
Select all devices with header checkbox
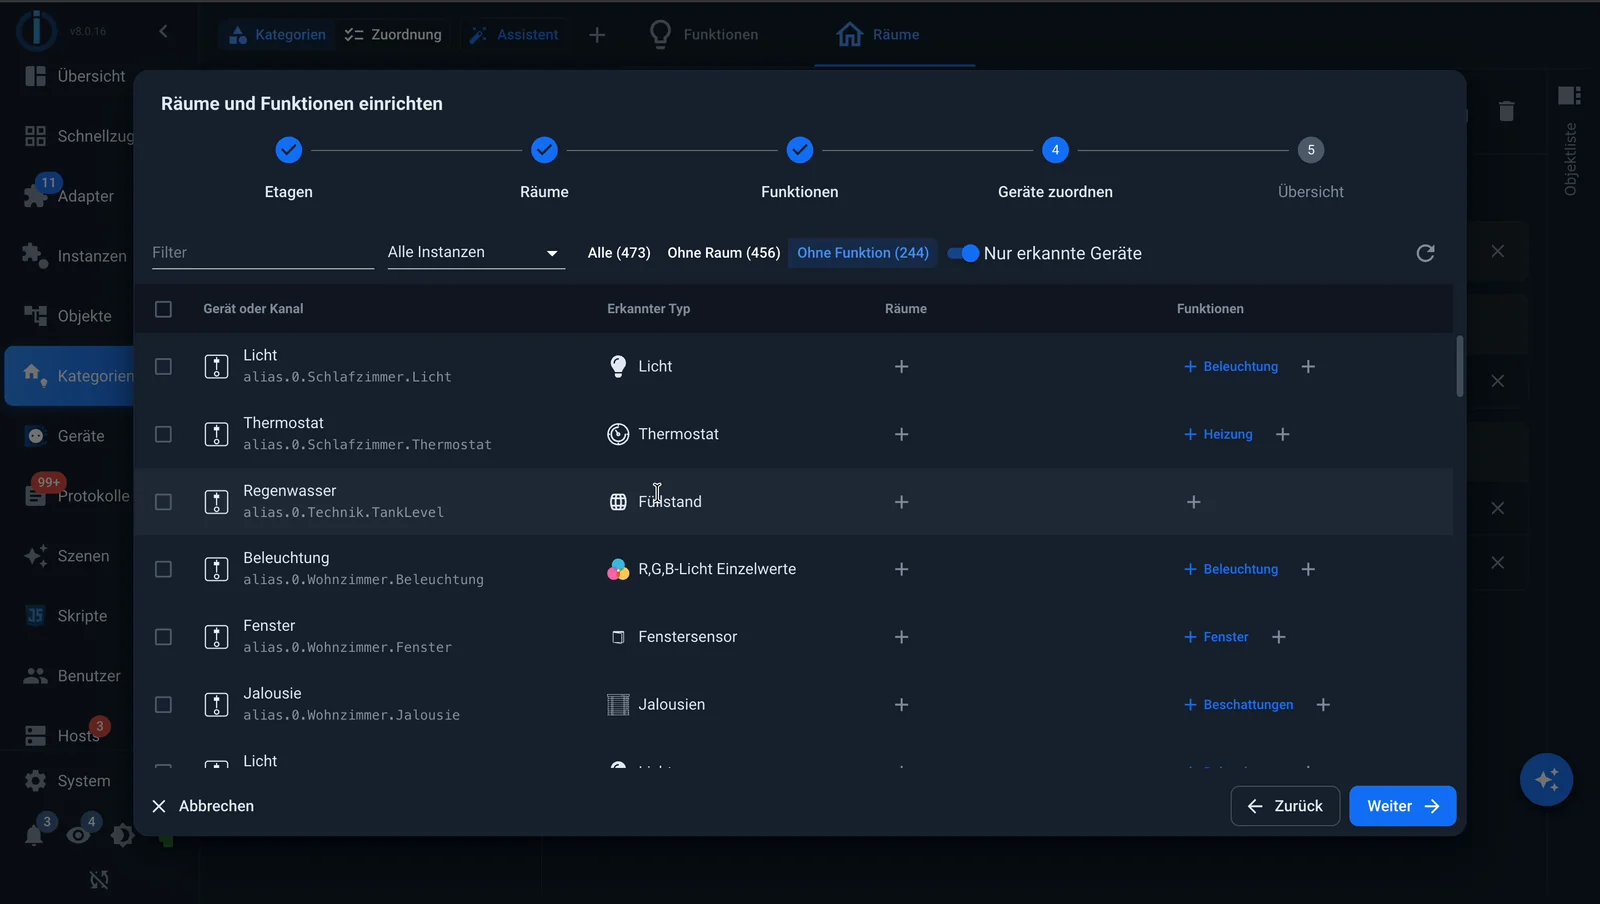(x=163, y=309)
